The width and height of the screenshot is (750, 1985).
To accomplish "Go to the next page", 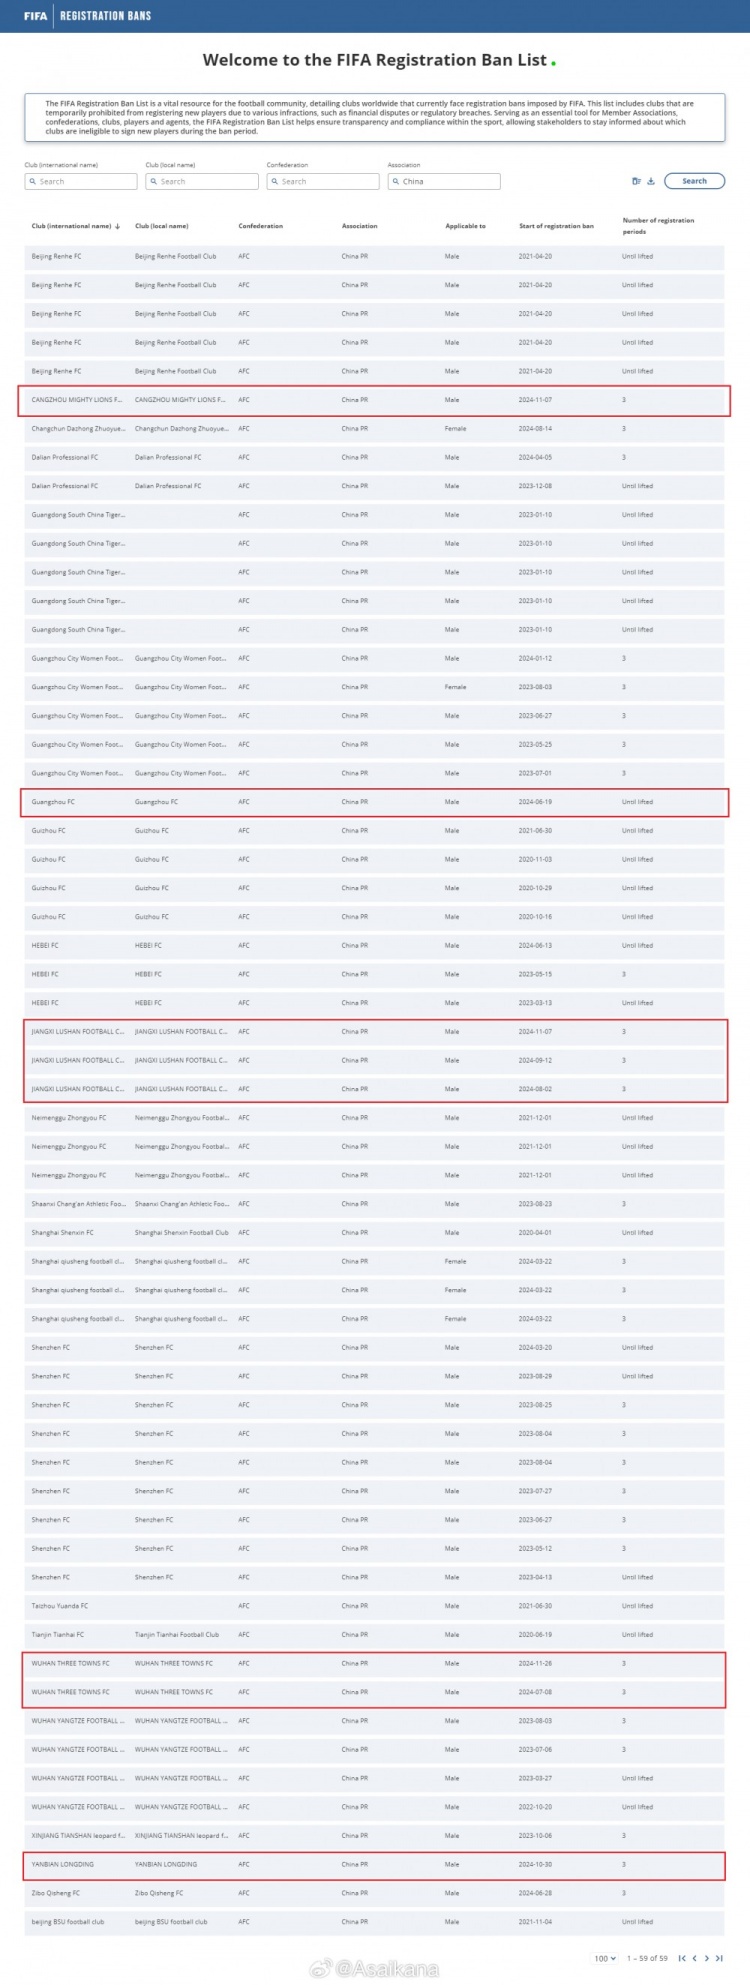I will tap(707, 1958).
